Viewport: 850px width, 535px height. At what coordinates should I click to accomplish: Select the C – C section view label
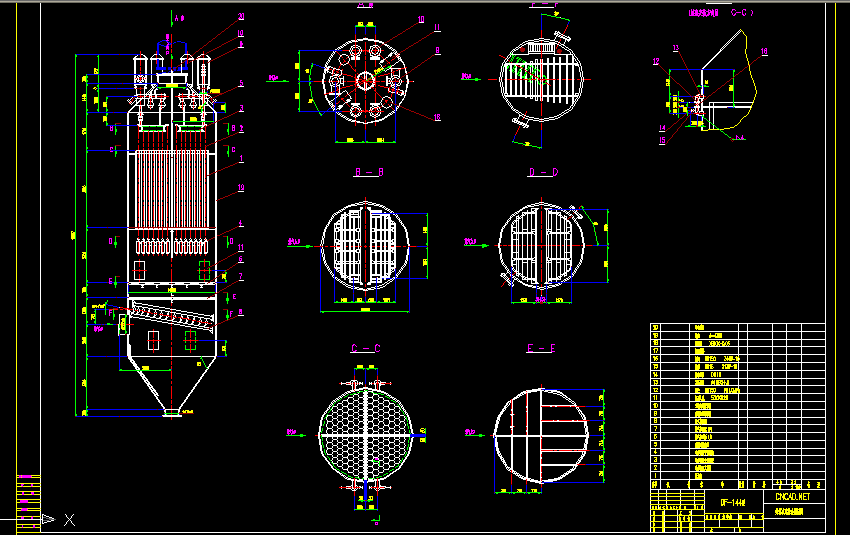pyautogui.click(x=366, y=348)
